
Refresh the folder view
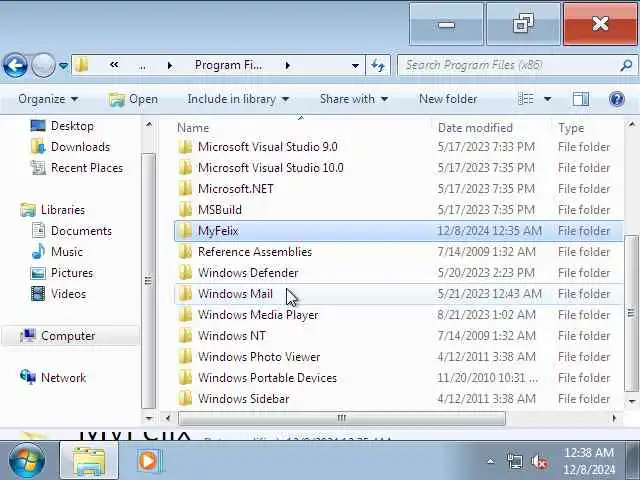[378, 65]
